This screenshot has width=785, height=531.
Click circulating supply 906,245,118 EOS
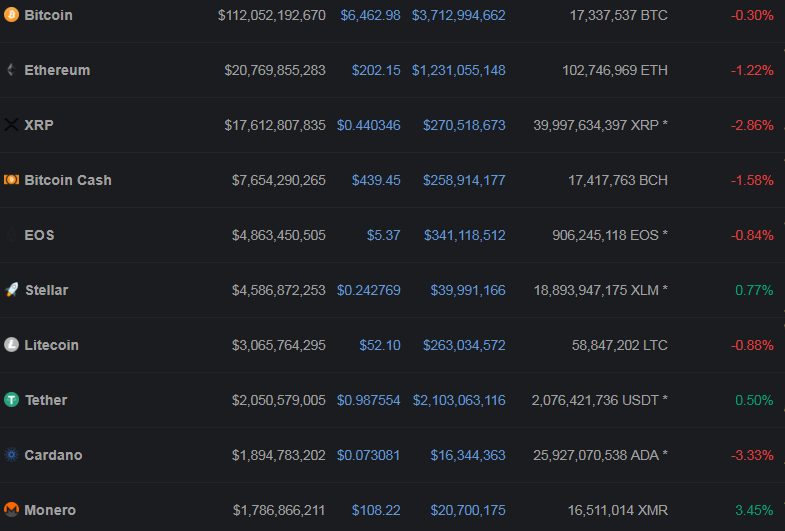point(610,236)
